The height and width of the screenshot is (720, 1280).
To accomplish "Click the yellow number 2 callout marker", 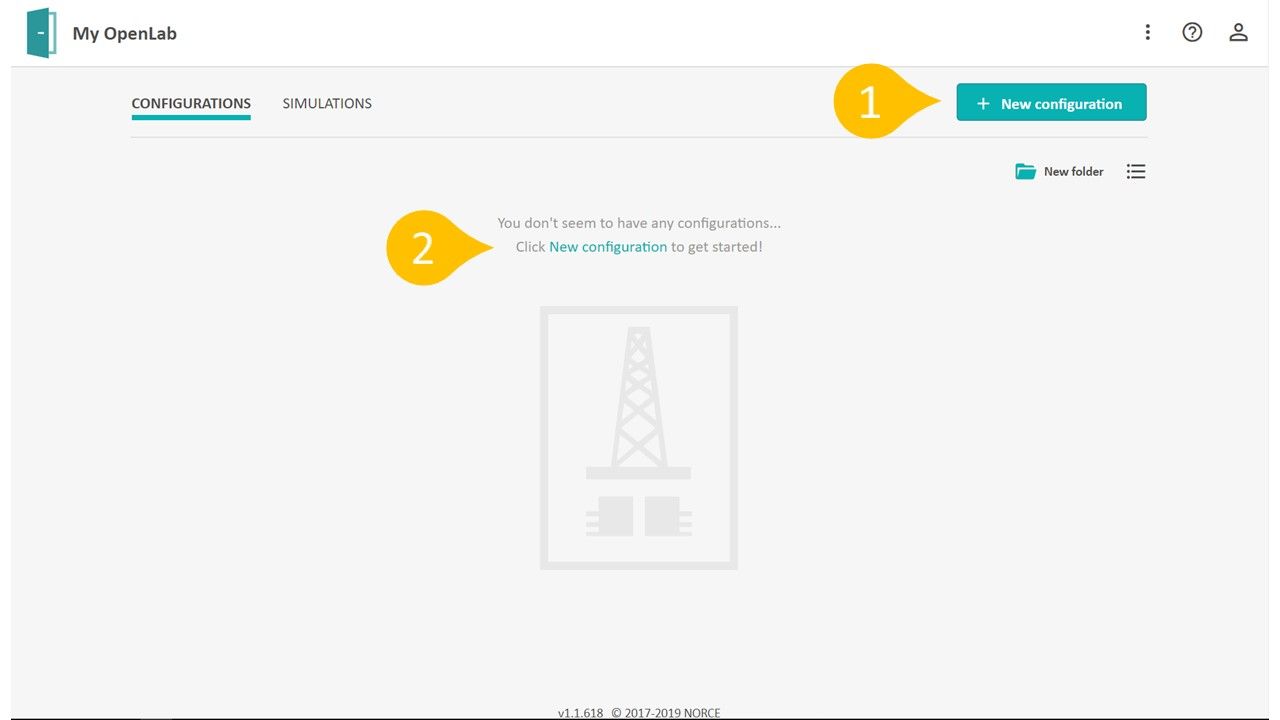I will [422, 248].
